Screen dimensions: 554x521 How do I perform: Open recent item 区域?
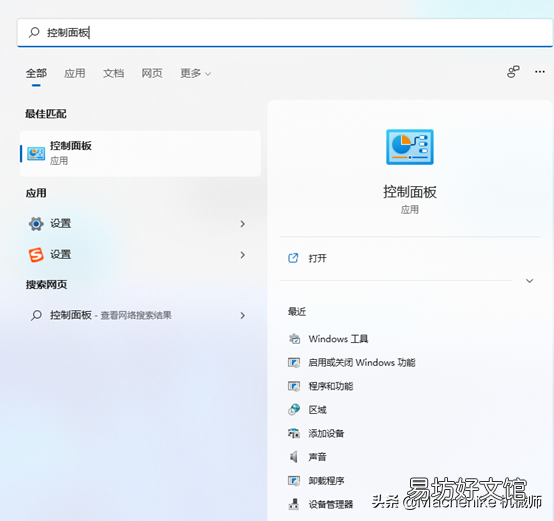(317, 410)
